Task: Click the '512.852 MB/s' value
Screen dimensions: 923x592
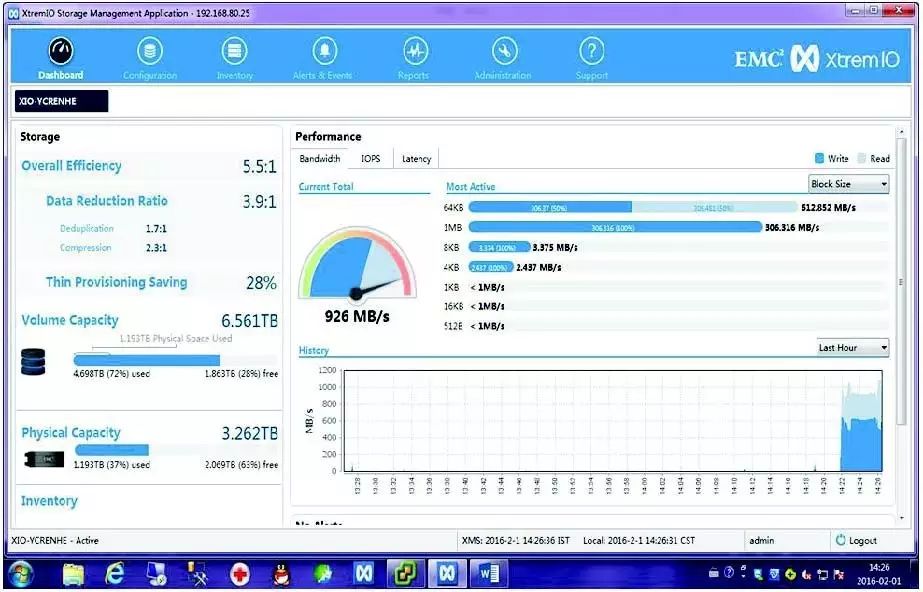Action: [828, 207]
